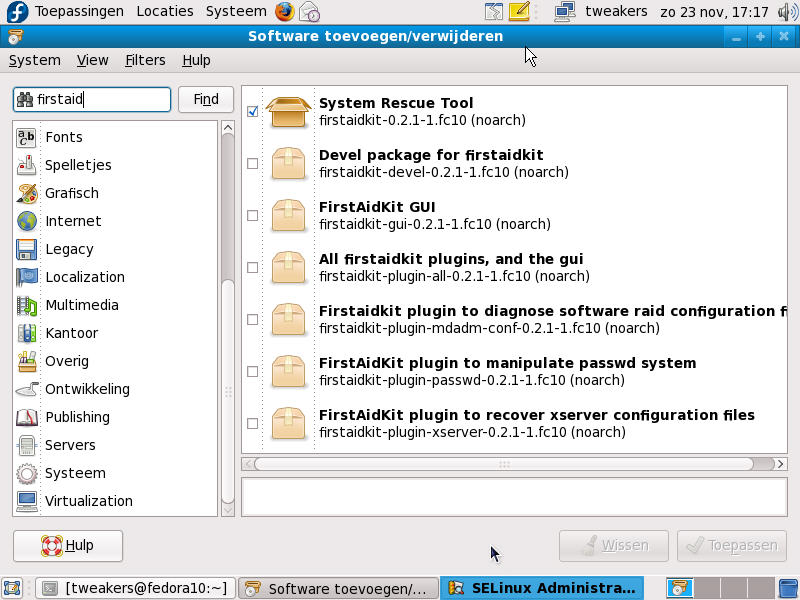Tick All firstaidkit plugins checkbox
This screenshot has width=800, height=600.
tap(253, 267)
